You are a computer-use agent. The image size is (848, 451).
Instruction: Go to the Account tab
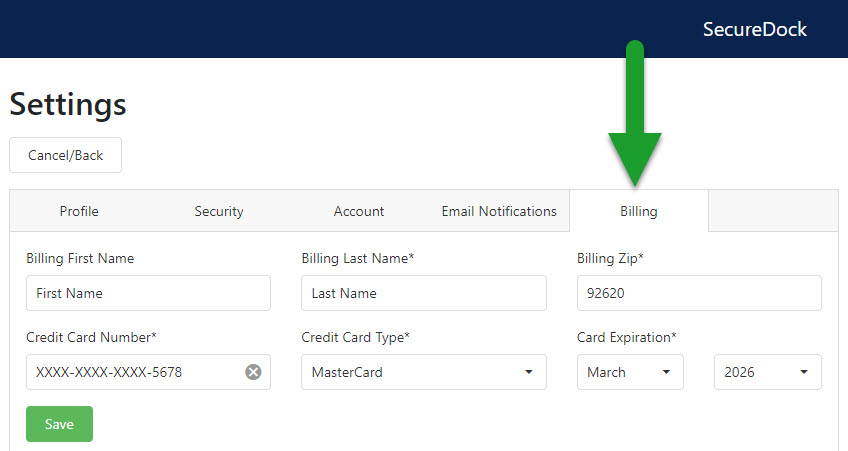point(359,211)
